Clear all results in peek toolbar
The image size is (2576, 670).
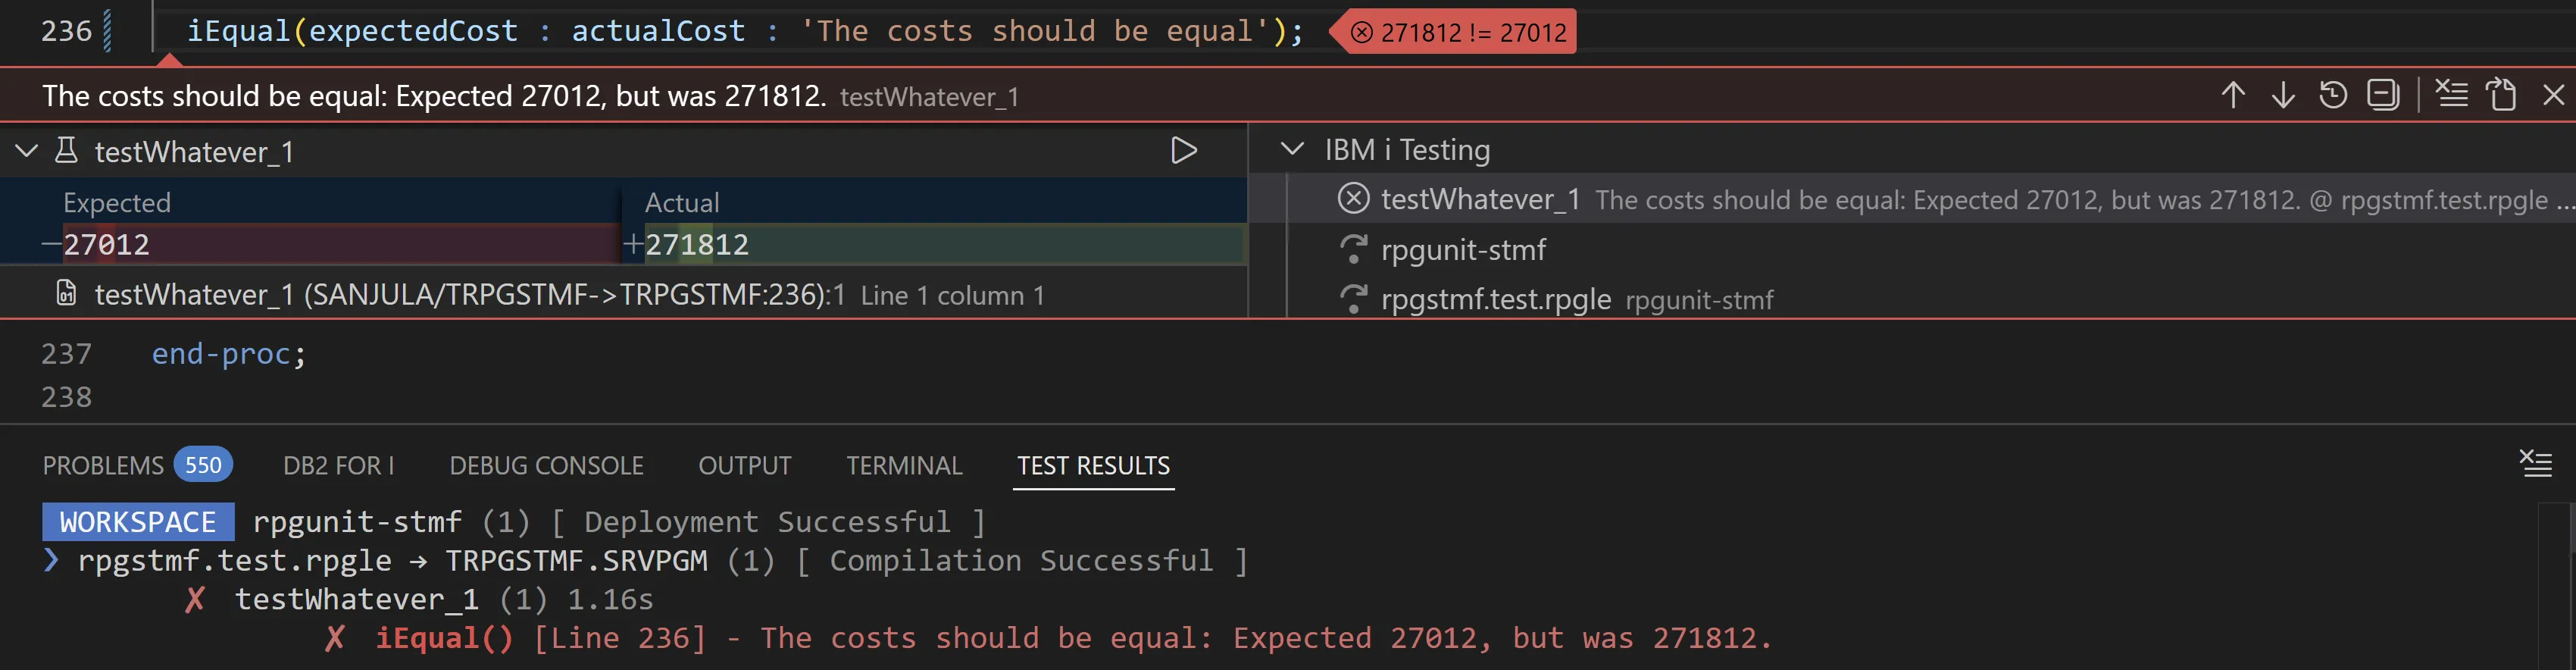[2451, 95]
